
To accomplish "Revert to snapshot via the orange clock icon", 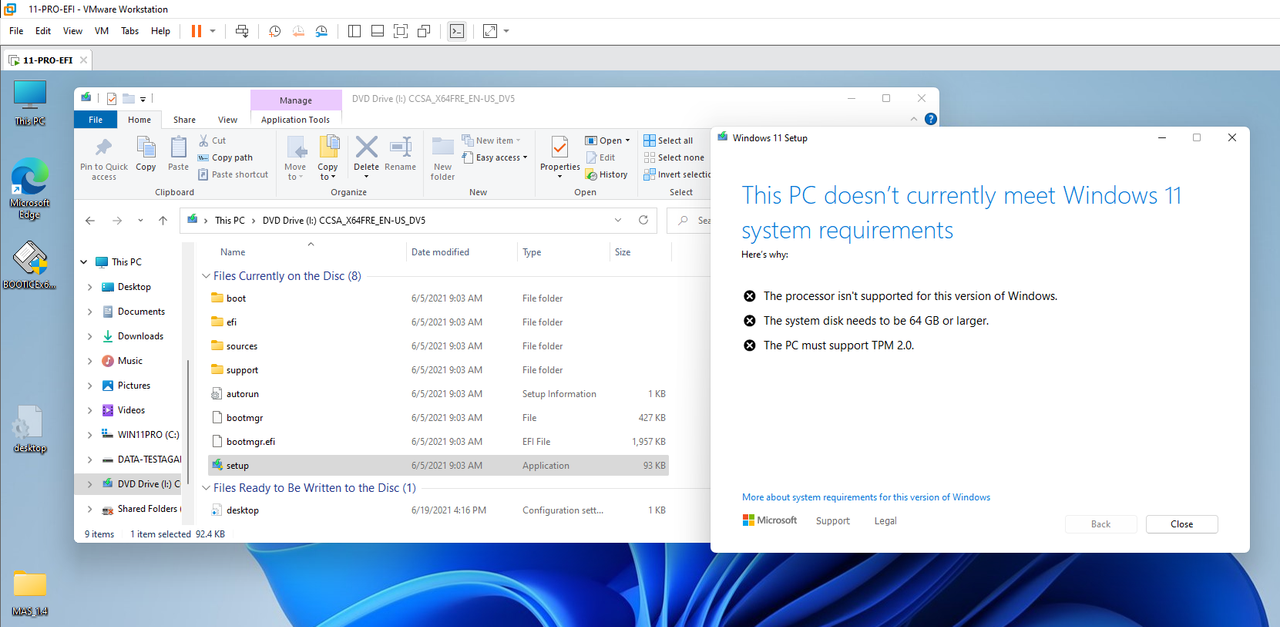I will pyautogui.click(x=298, y=31).
